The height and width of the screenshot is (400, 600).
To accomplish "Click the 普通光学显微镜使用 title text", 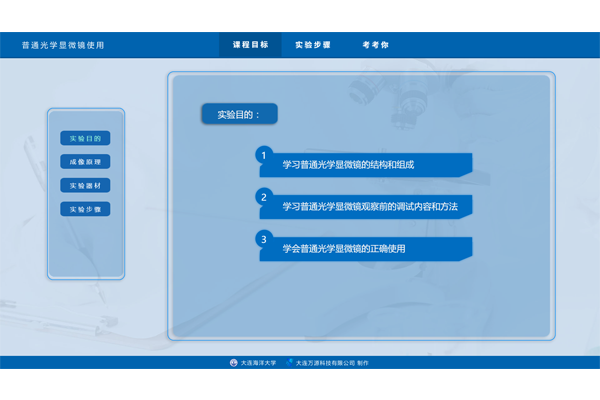I will [63, 45].
